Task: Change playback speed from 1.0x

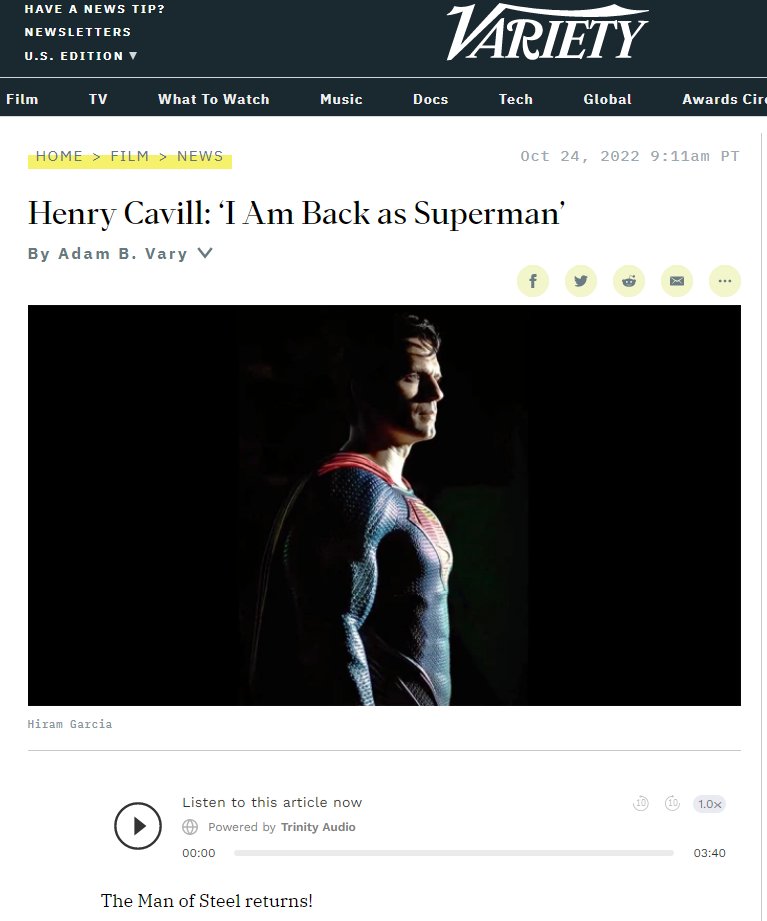Action: point(709,804)
